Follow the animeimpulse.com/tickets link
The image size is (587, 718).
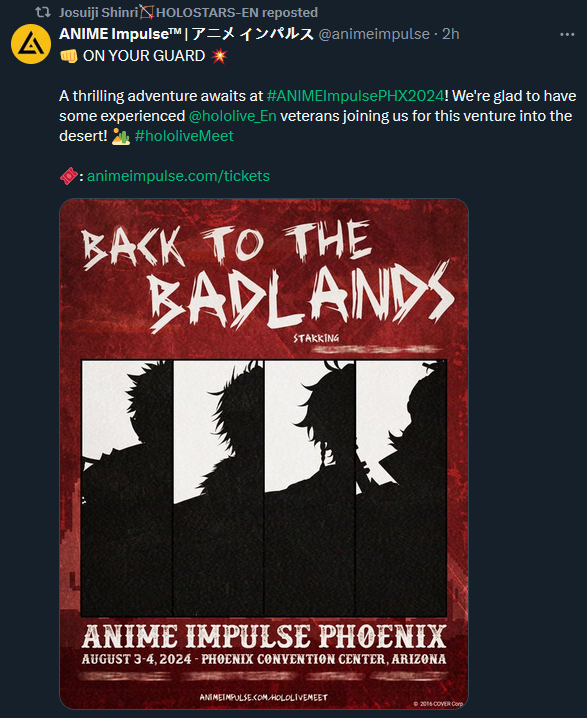point(178,176)
